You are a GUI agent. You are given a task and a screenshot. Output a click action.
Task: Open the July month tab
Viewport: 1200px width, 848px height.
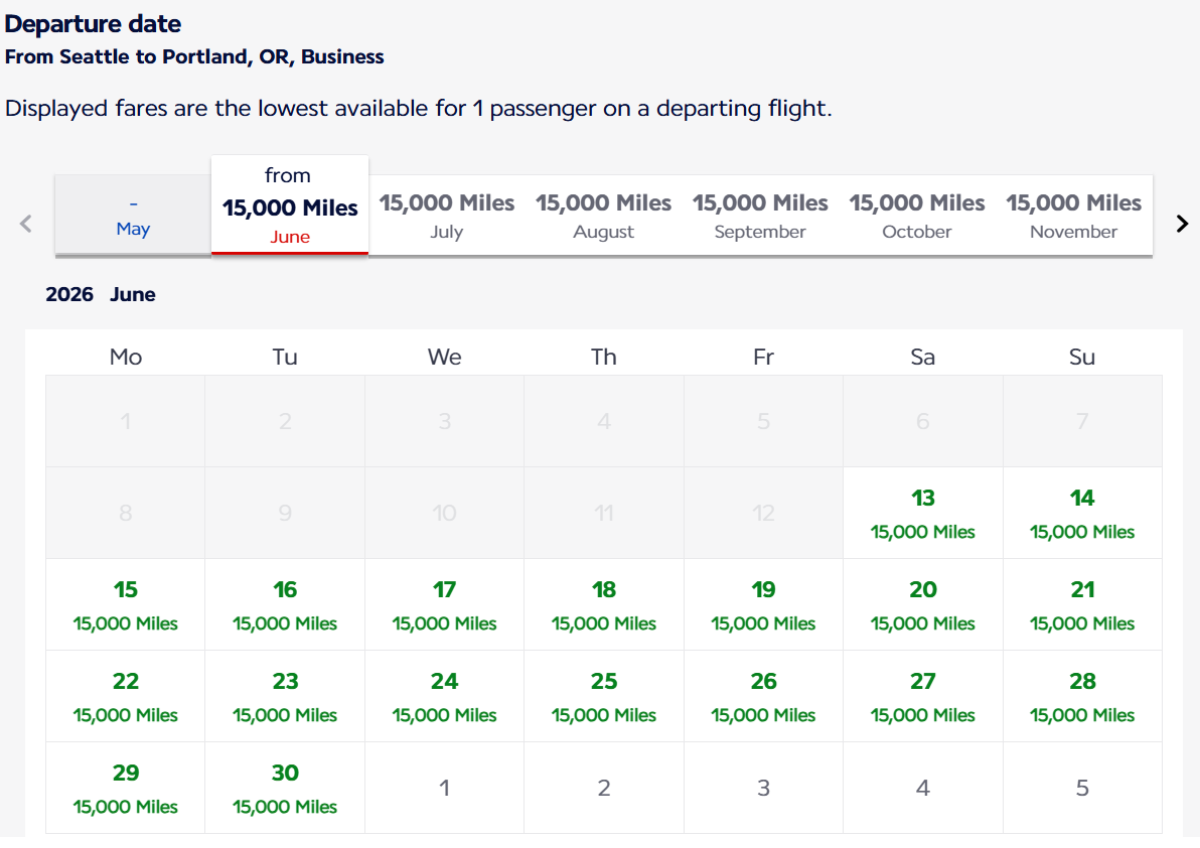click(447, 215)
